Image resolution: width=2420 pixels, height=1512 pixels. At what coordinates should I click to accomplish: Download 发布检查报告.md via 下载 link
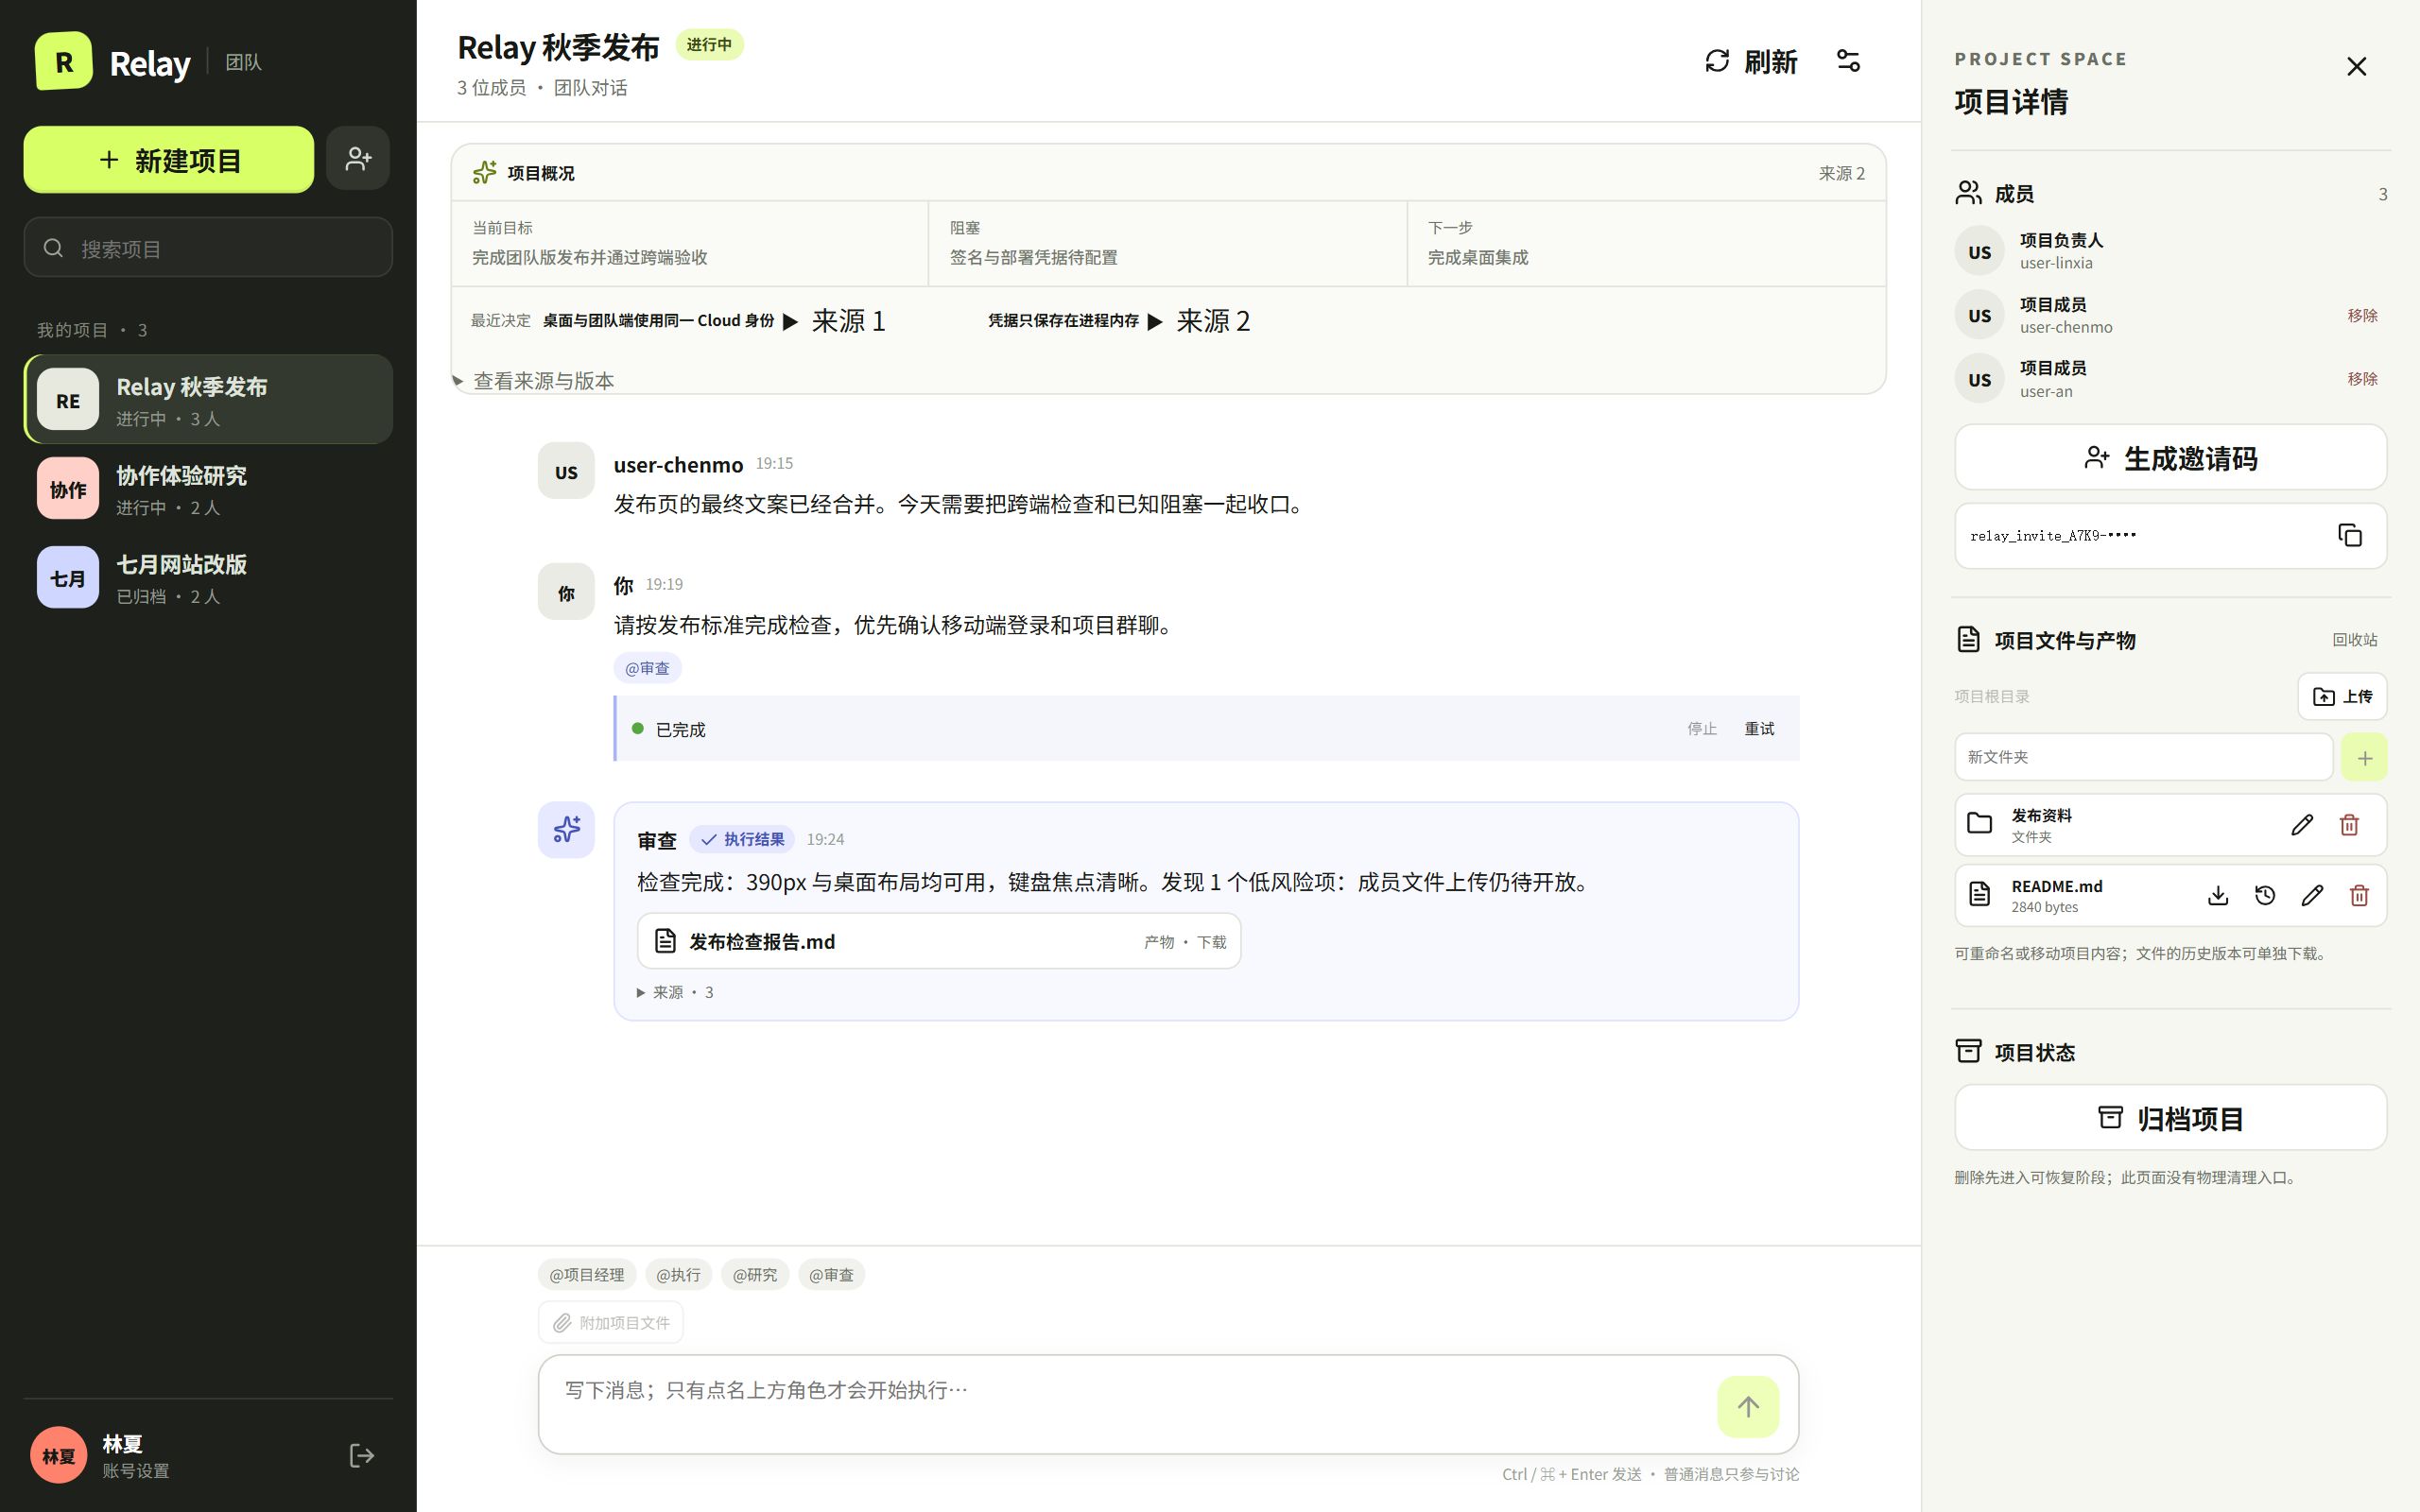(1211, 942)
